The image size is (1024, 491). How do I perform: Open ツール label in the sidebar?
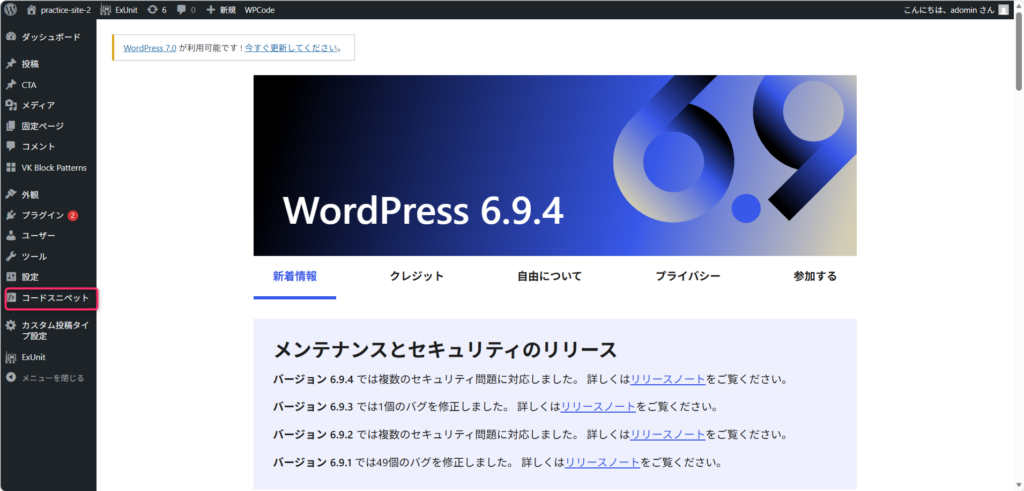(34, 257)
